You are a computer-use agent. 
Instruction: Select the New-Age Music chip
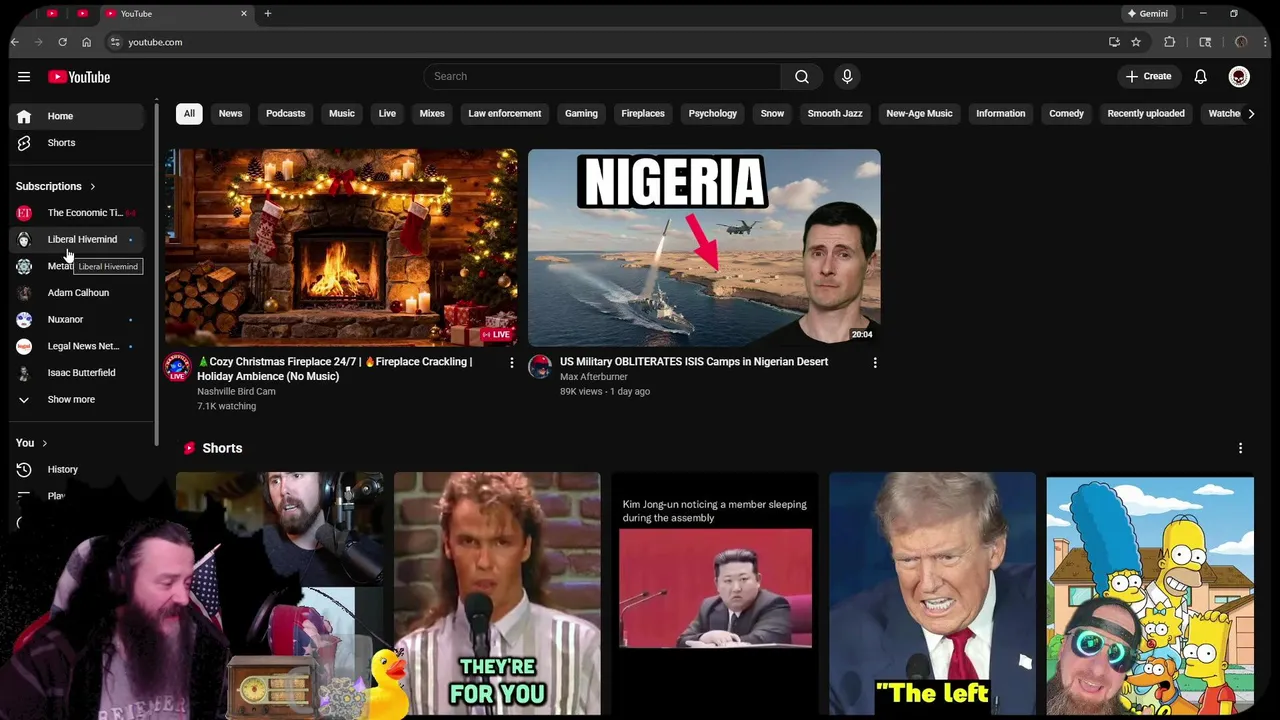click(x=919, y=114)
